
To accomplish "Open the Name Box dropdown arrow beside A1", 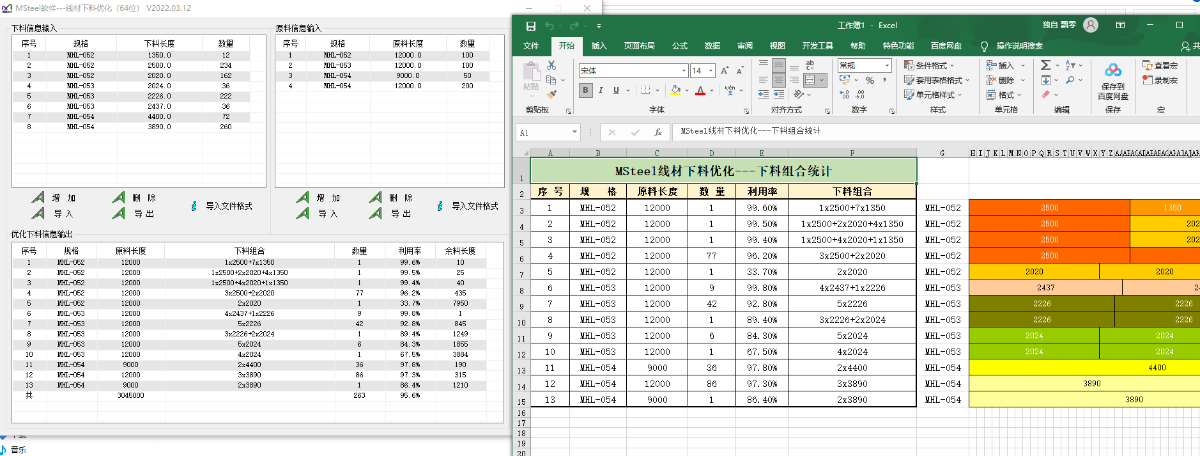I will [x=574, y=131].
